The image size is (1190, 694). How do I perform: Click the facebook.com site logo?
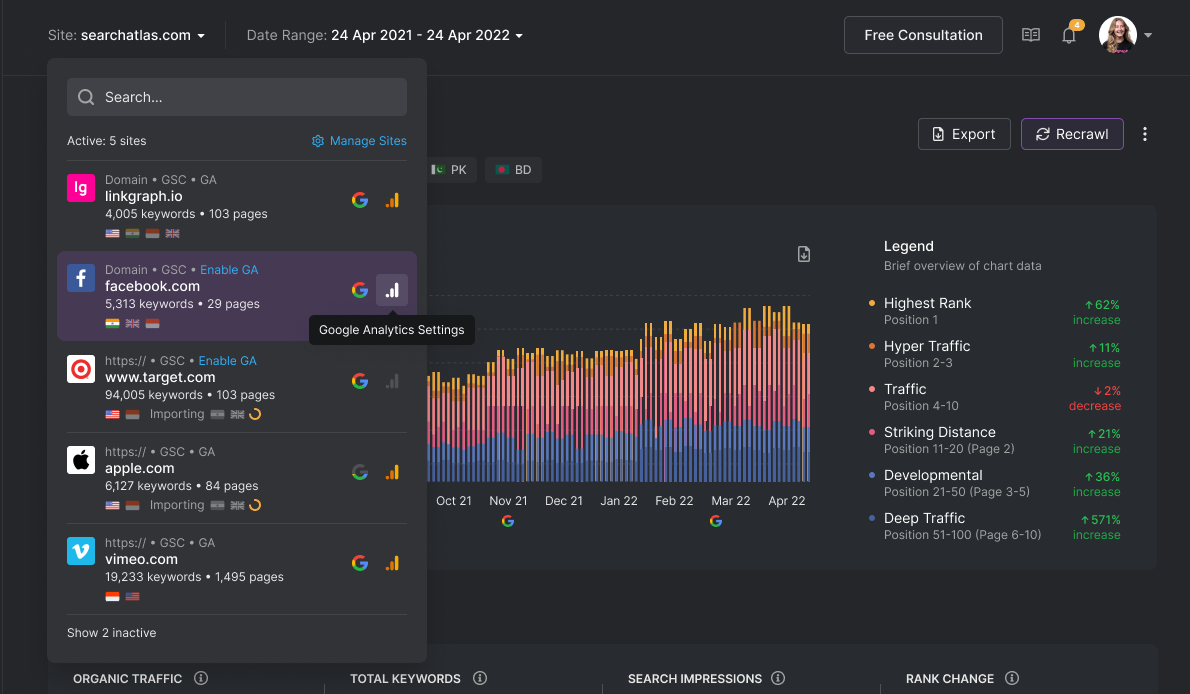tap(81, 278)
